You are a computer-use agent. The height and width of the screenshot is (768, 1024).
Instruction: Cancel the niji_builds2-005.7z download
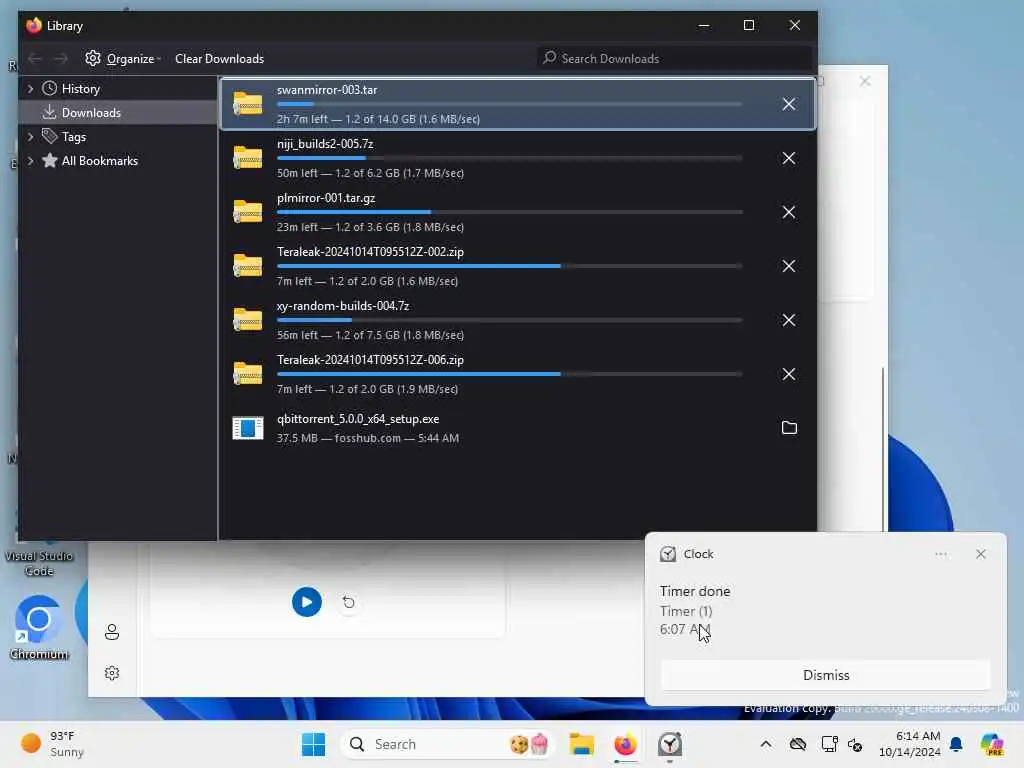click(x=789, y=159)
